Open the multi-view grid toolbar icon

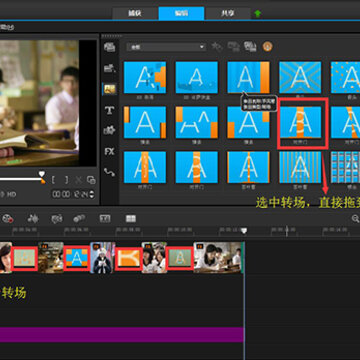coord(131,219)
